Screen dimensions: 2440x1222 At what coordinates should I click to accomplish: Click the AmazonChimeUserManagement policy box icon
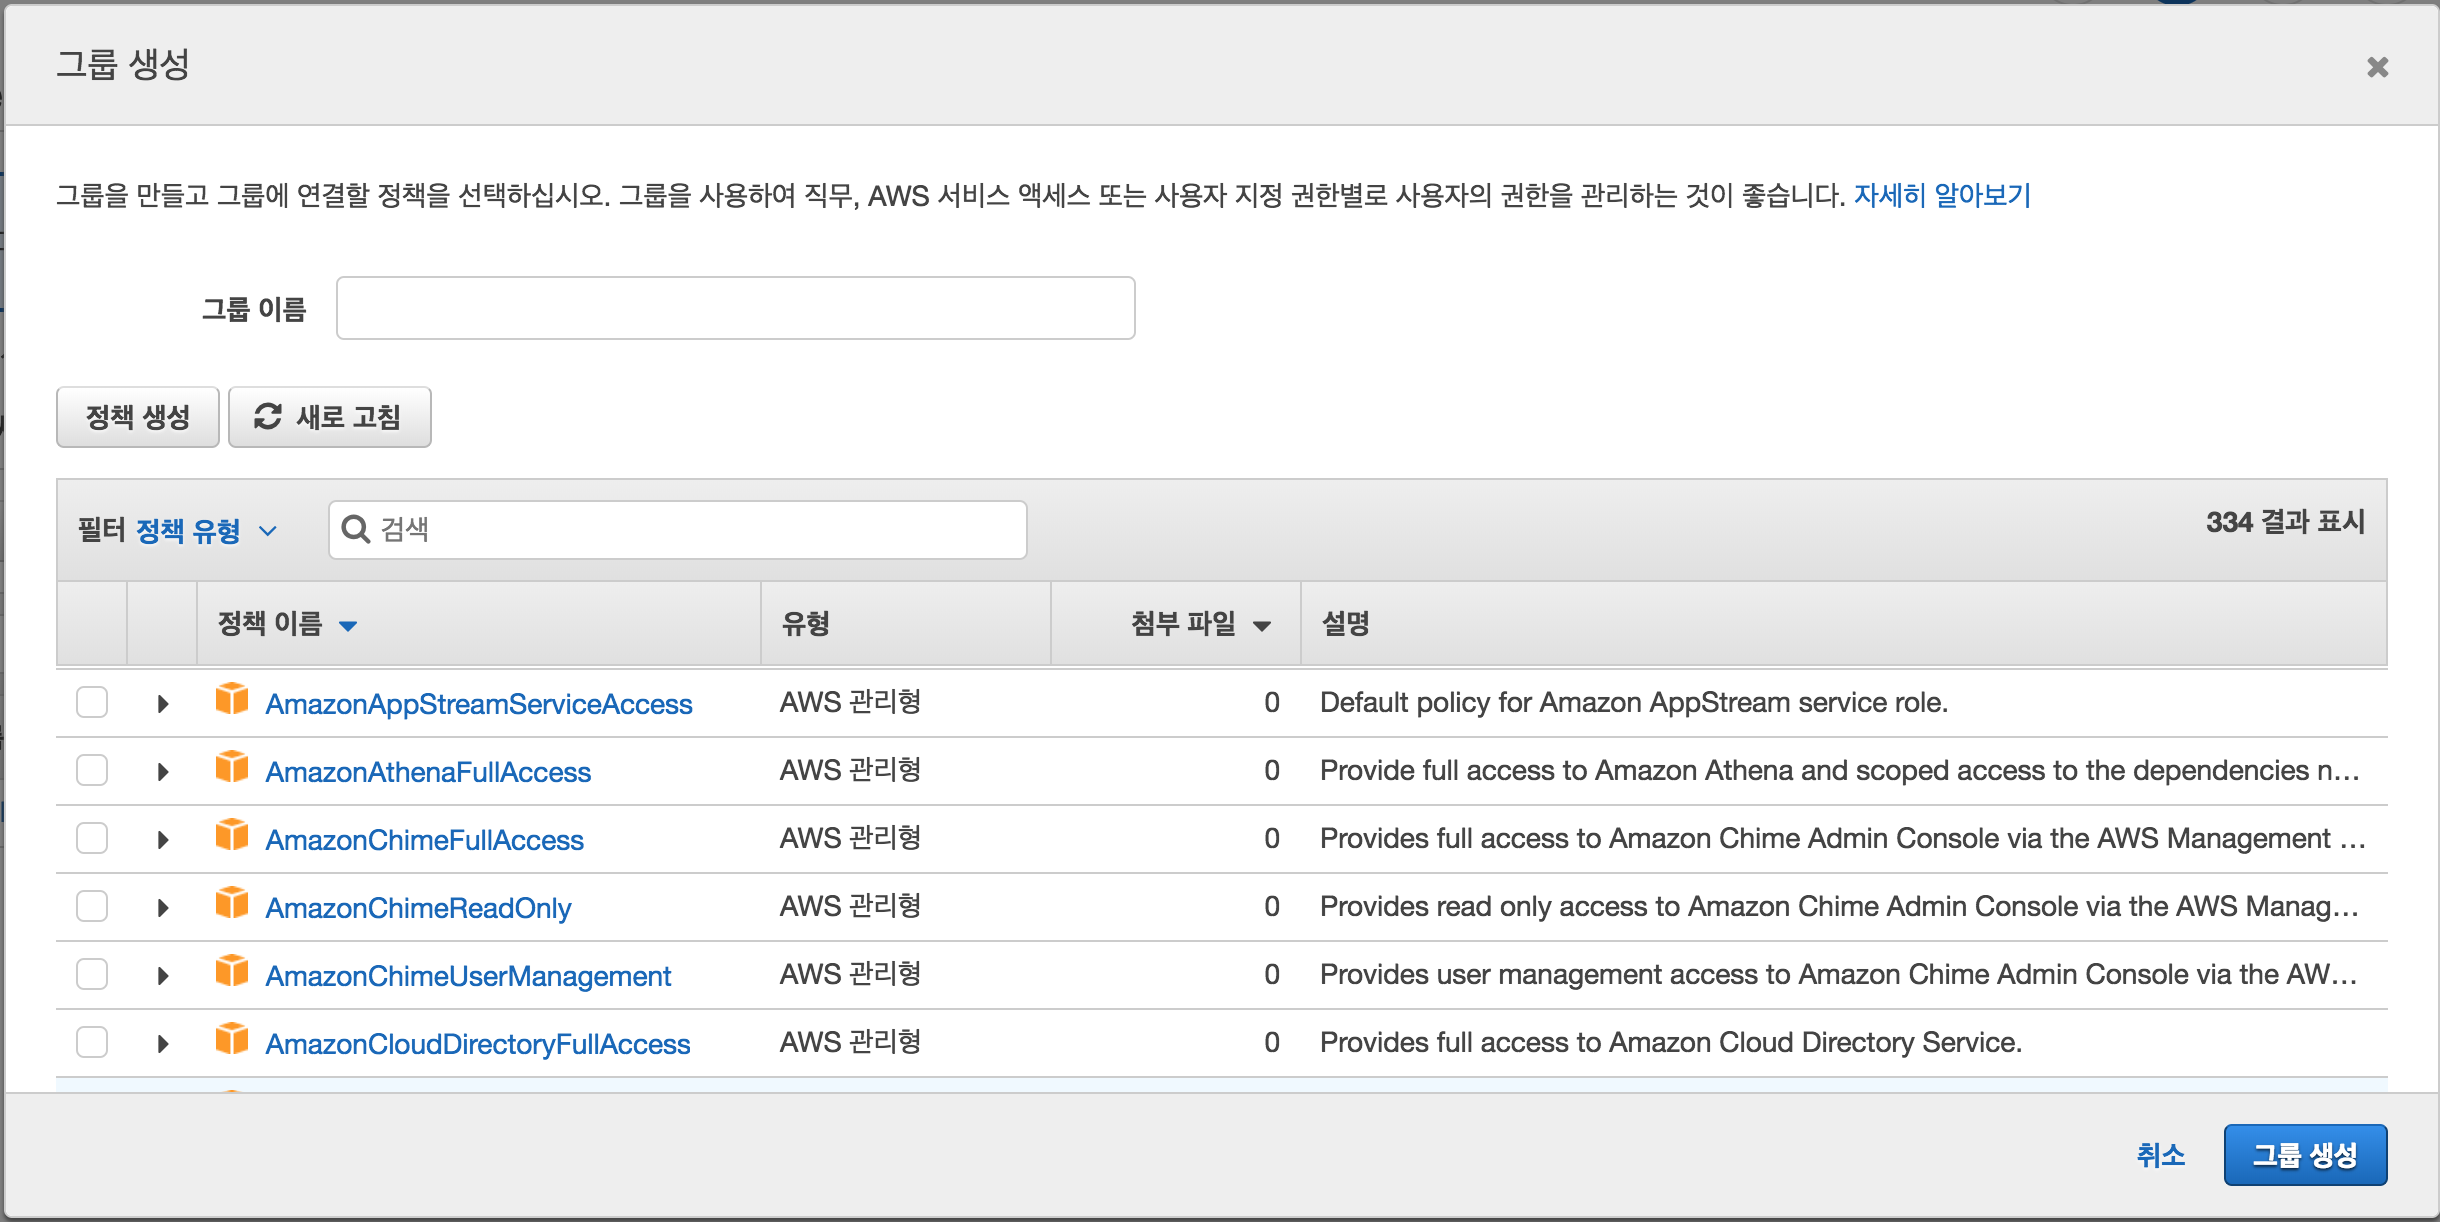tap(232, 971)
